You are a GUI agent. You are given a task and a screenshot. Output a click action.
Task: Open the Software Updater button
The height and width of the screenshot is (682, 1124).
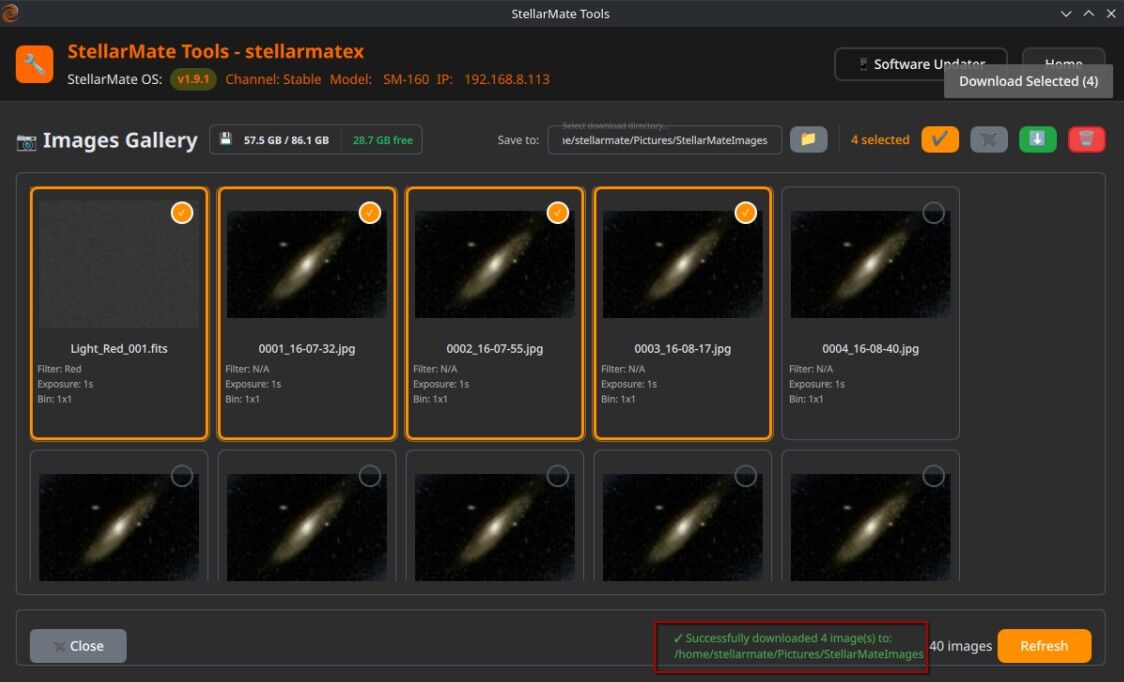pyautogui.click(x=920, y=64)
